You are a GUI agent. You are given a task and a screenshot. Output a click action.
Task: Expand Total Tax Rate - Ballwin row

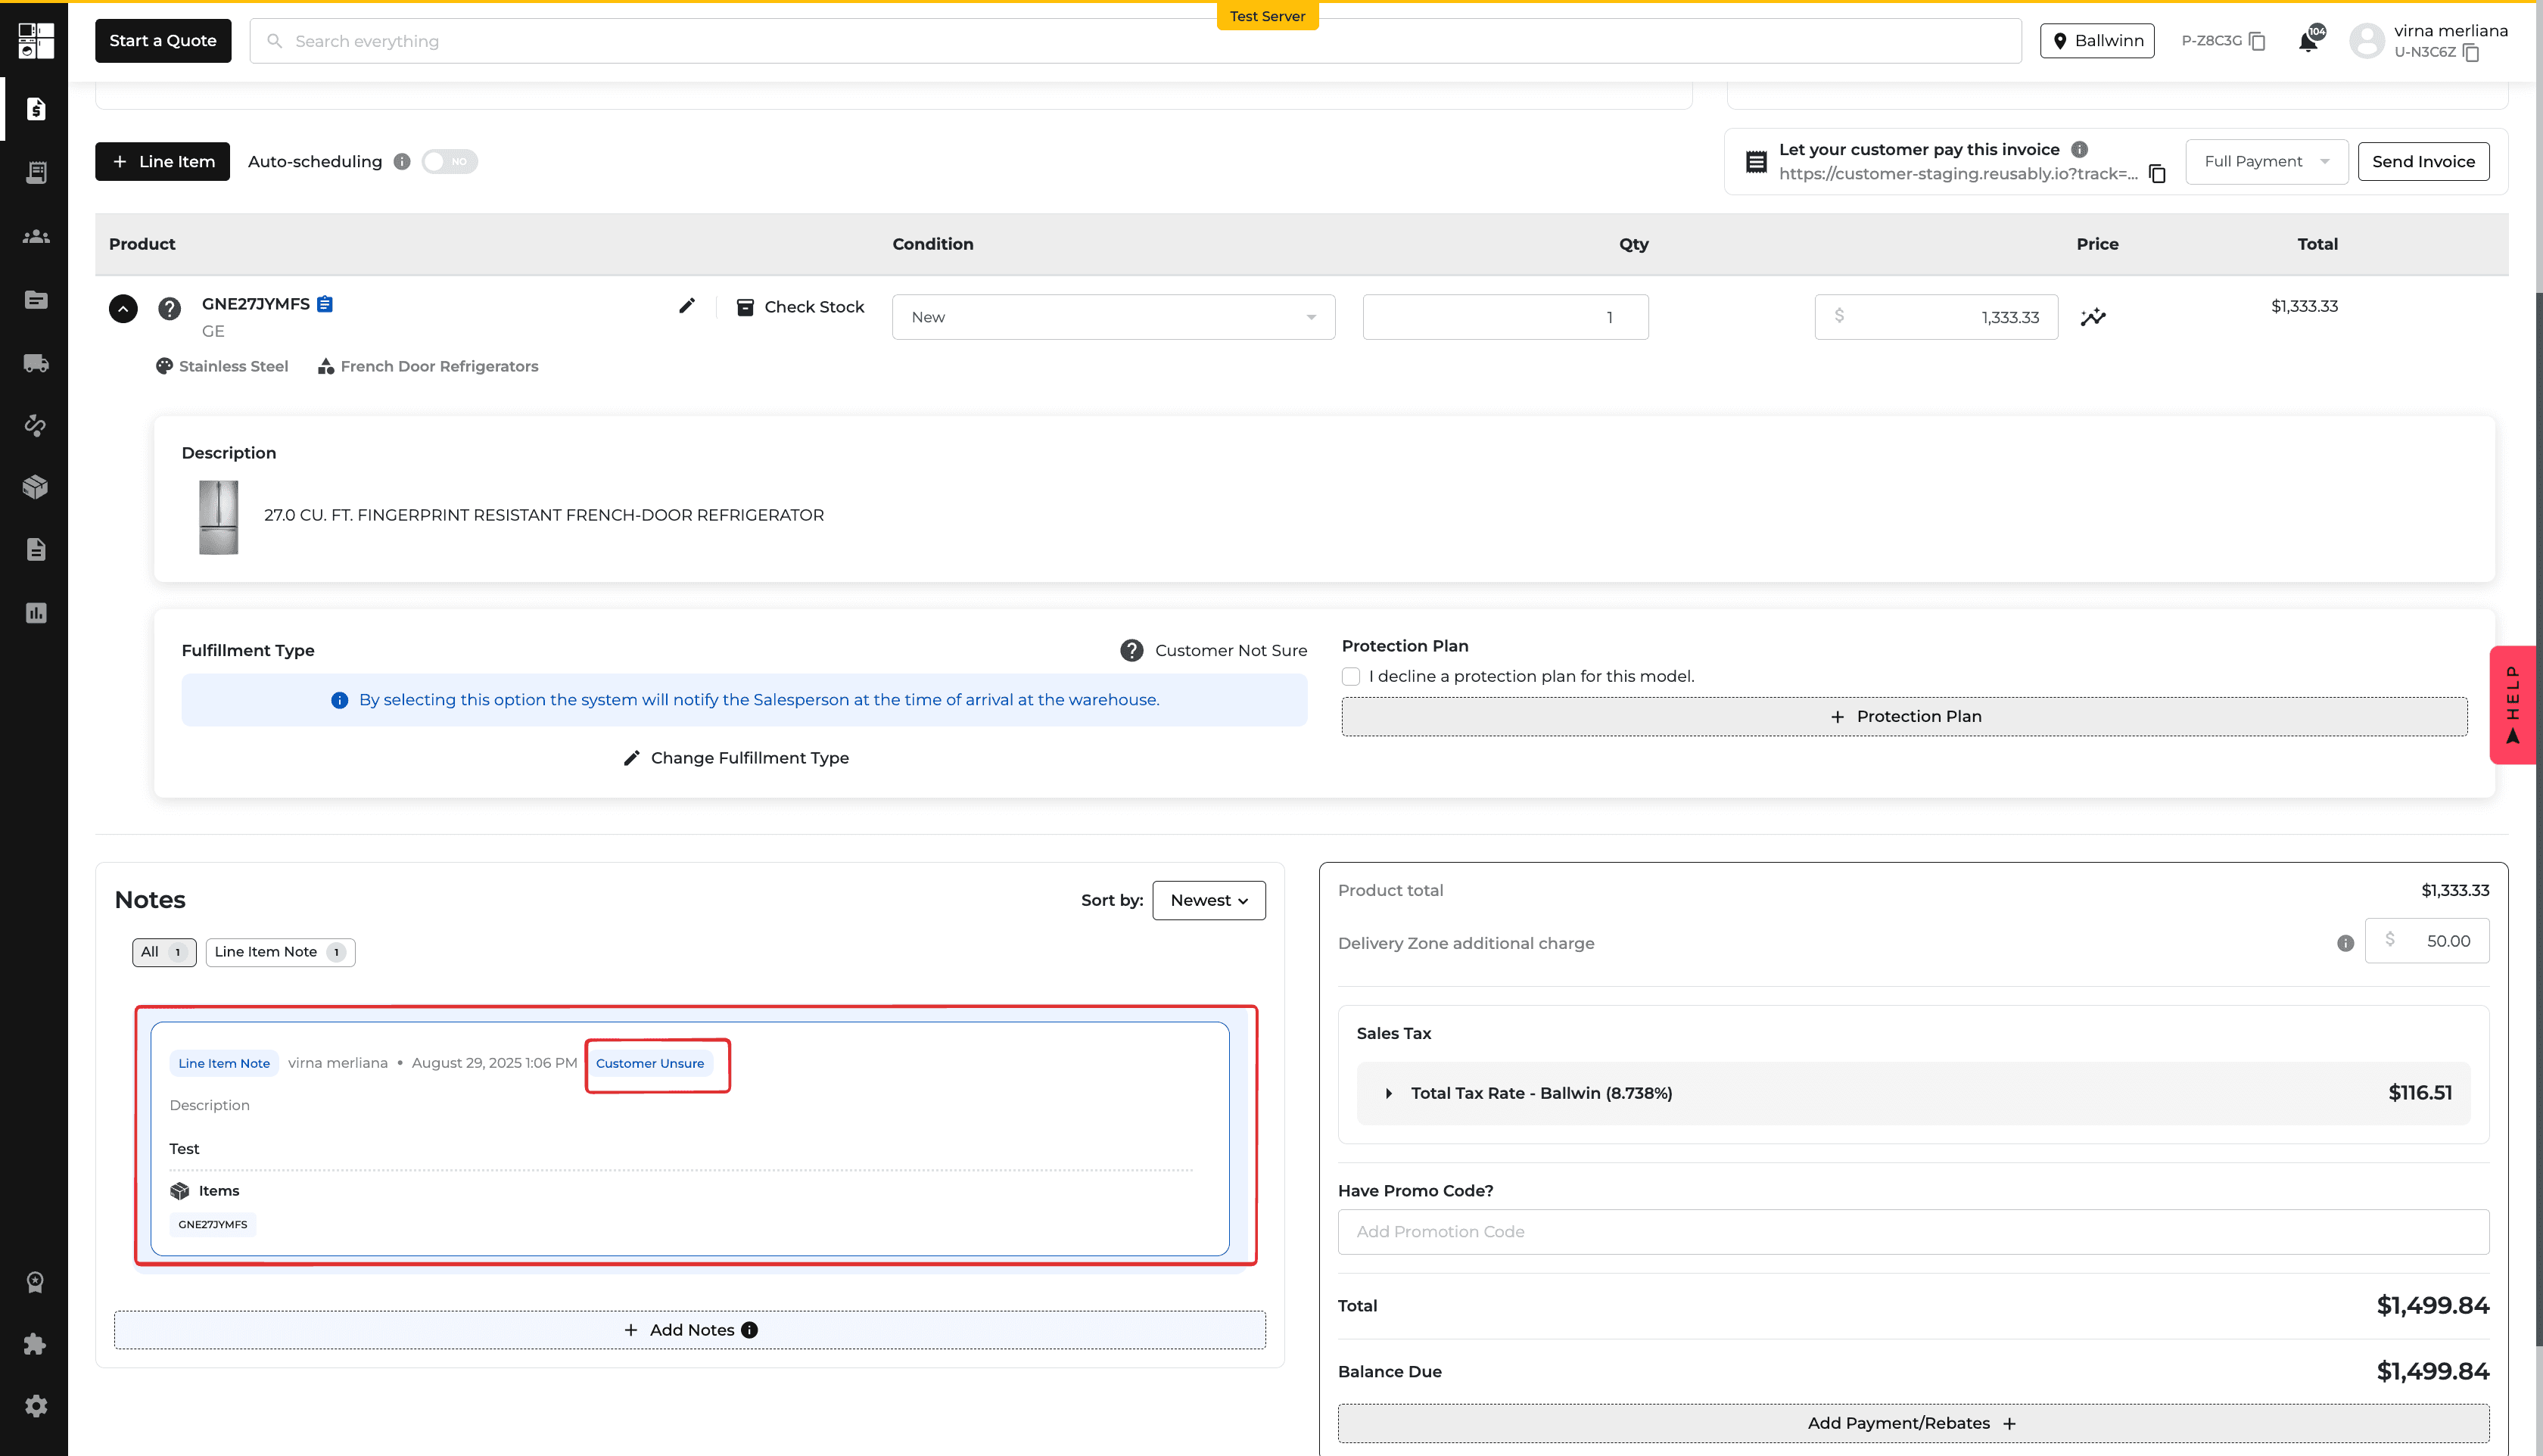1913,1093
